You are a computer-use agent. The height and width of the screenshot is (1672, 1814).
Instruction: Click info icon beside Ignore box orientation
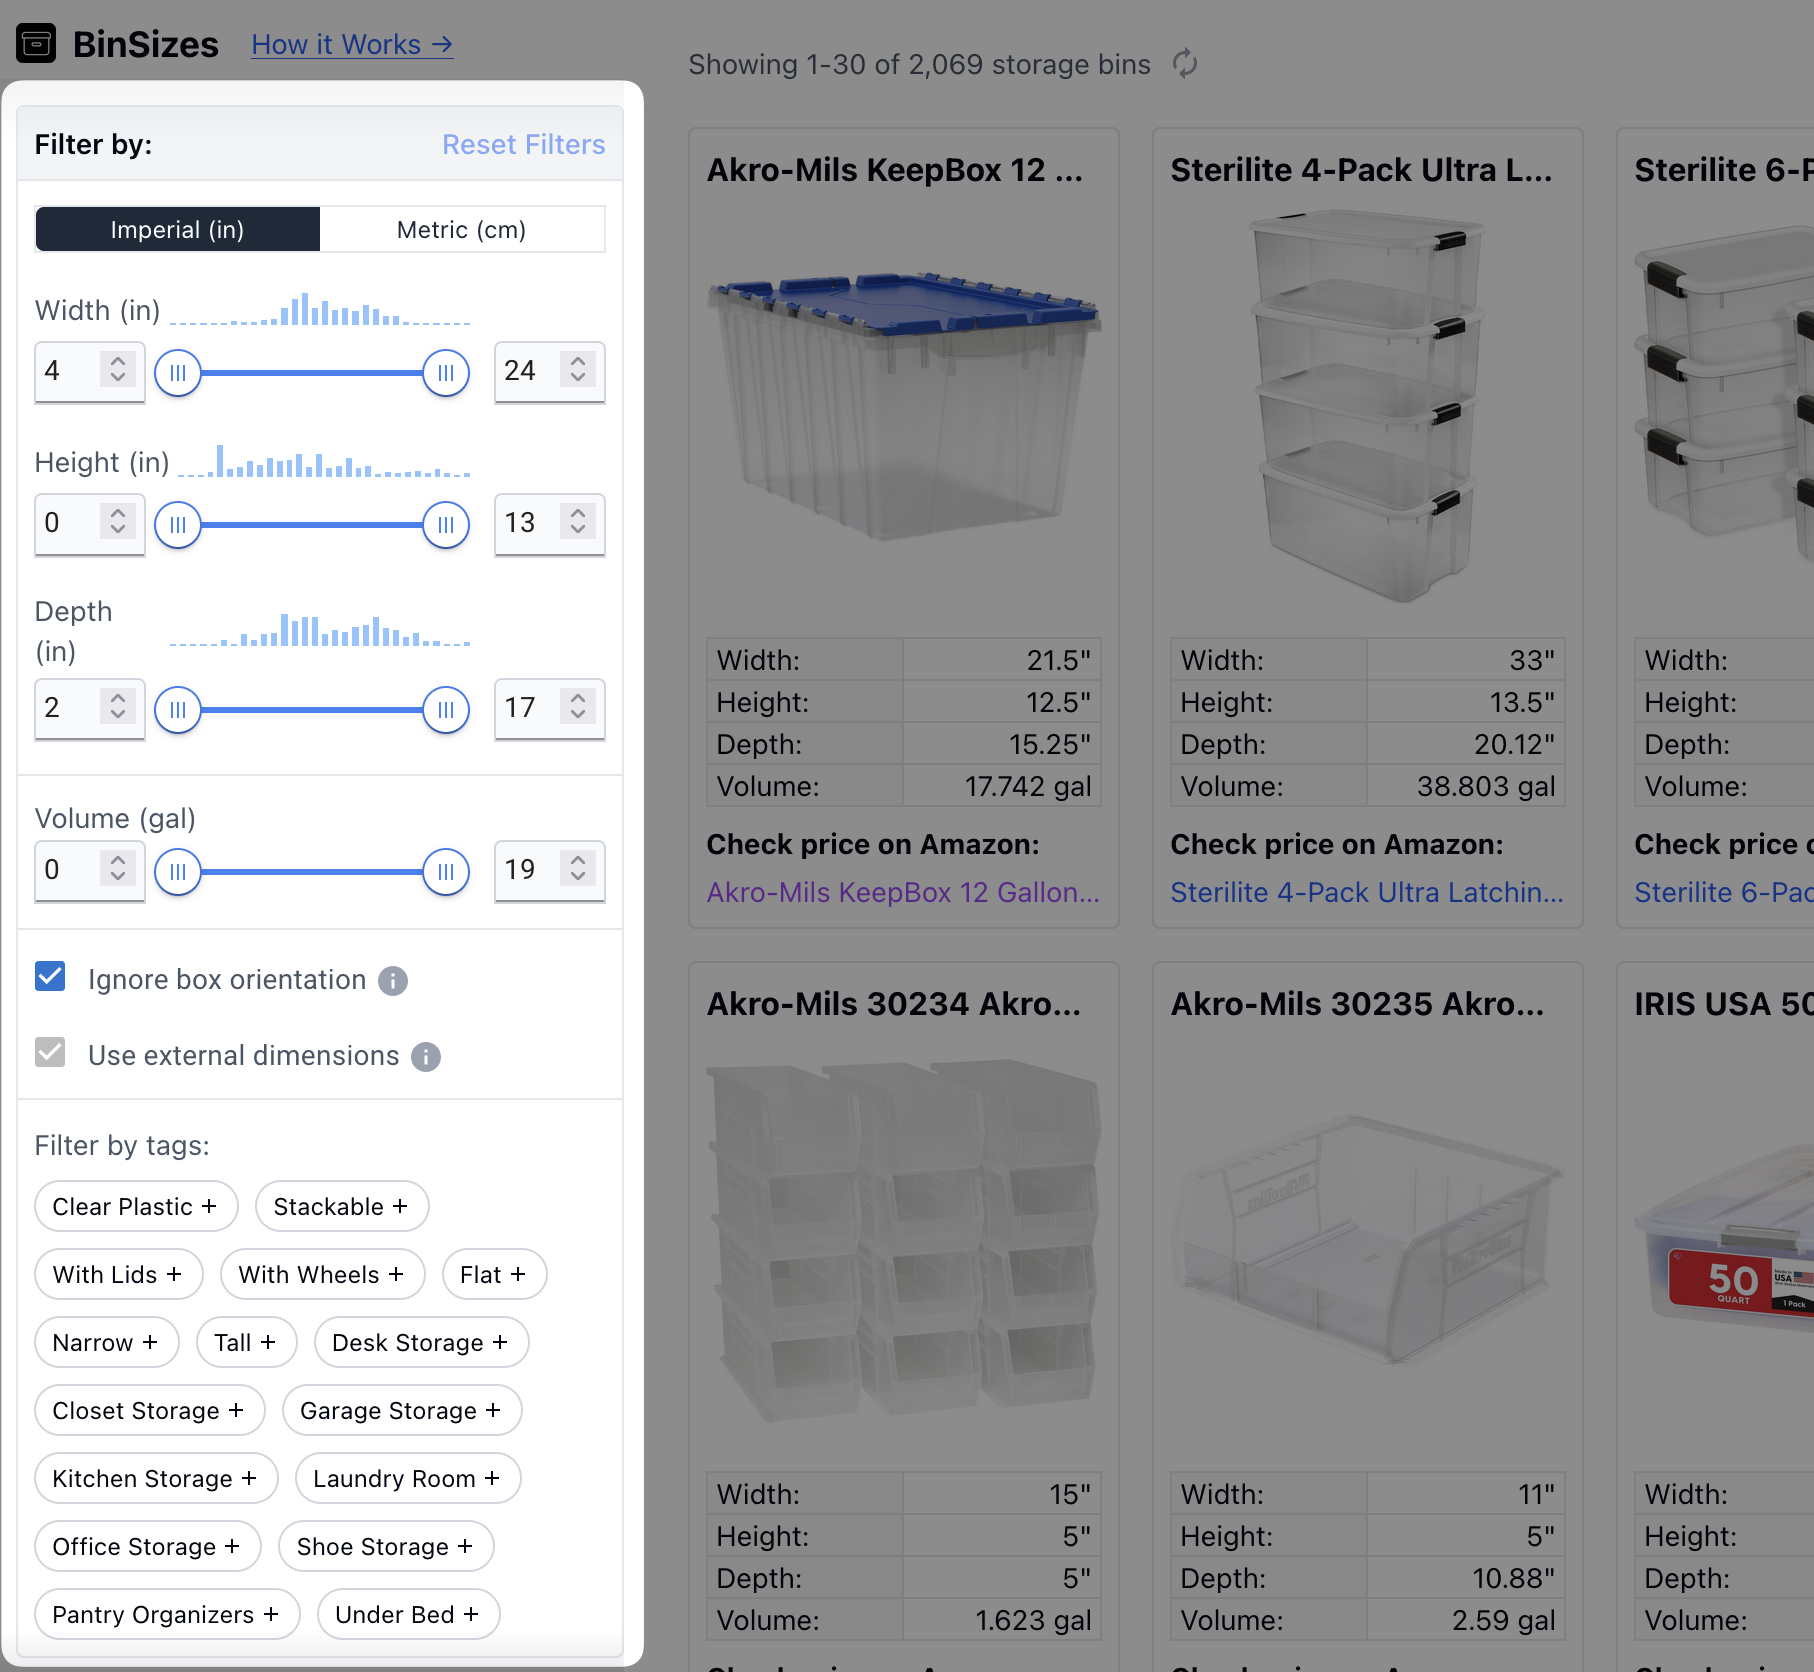[393, 981]
